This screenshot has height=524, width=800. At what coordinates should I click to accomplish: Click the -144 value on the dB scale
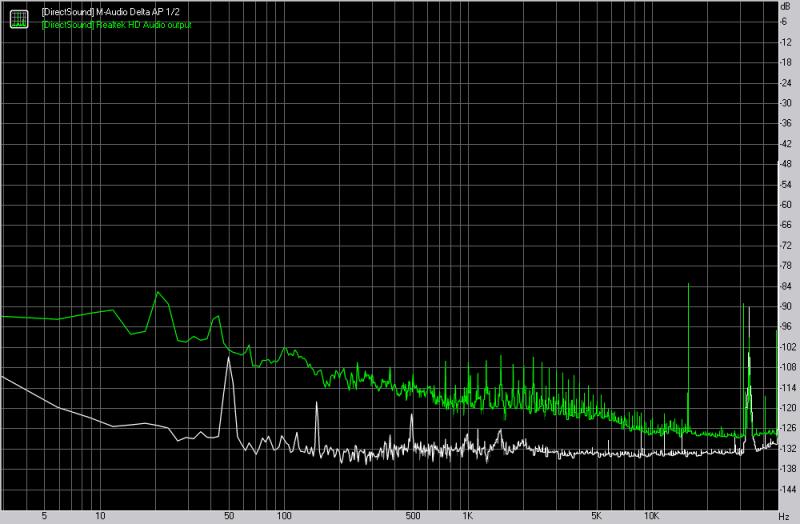tap(787, 490)
